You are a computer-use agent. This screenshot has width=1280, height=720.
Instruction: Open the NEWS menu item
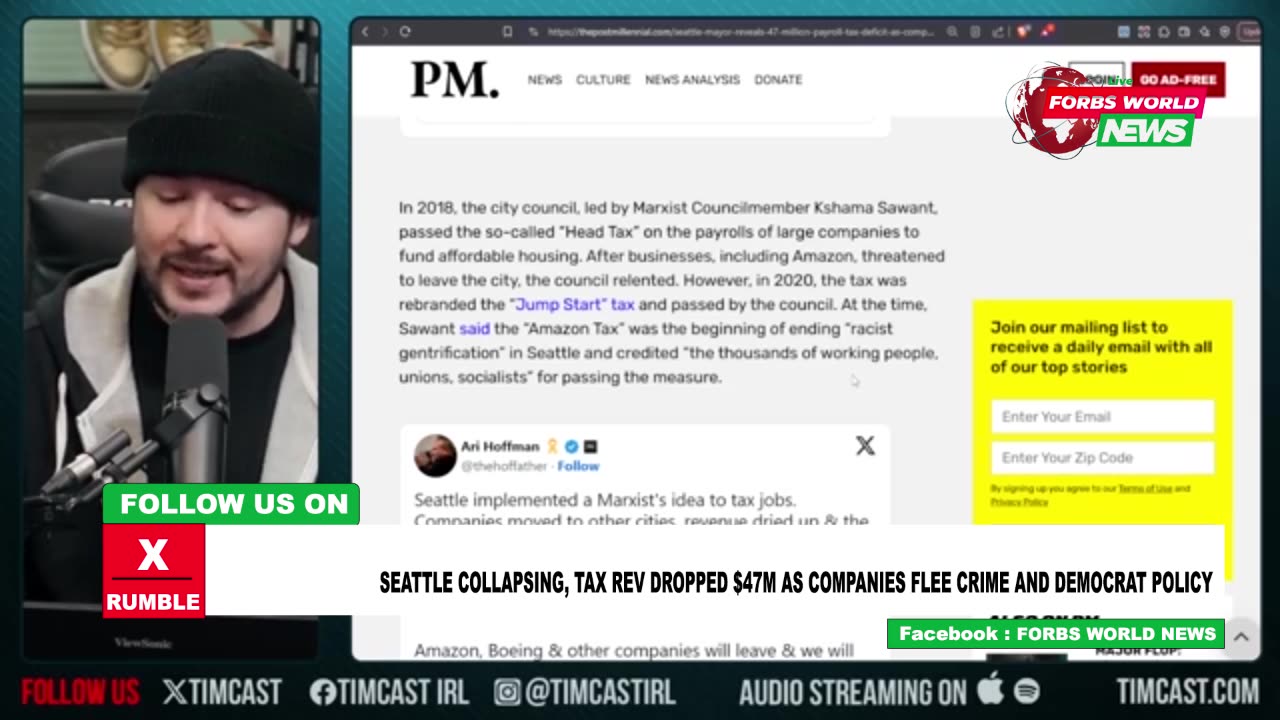tap(545, 80)
